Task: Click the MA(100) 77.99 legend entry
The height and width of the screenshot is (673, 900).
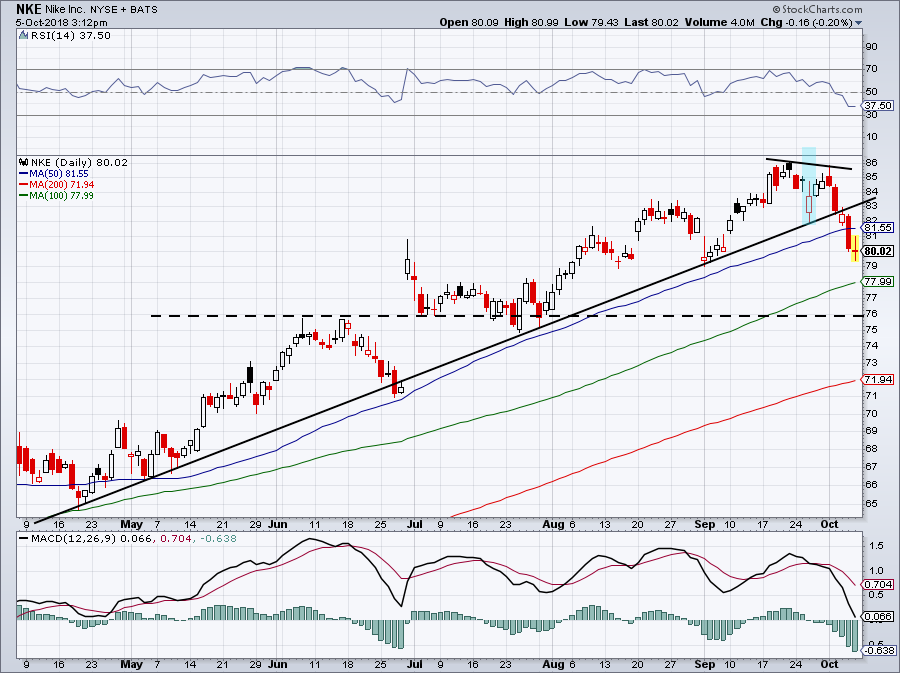Action: [x=56, y=195]
